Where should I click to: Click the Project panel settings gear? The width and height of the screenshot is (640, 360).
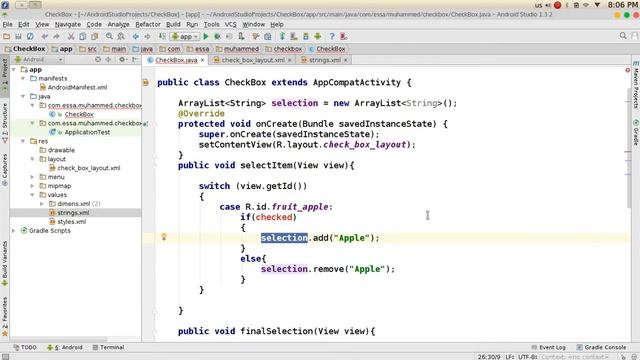point(122,60)
